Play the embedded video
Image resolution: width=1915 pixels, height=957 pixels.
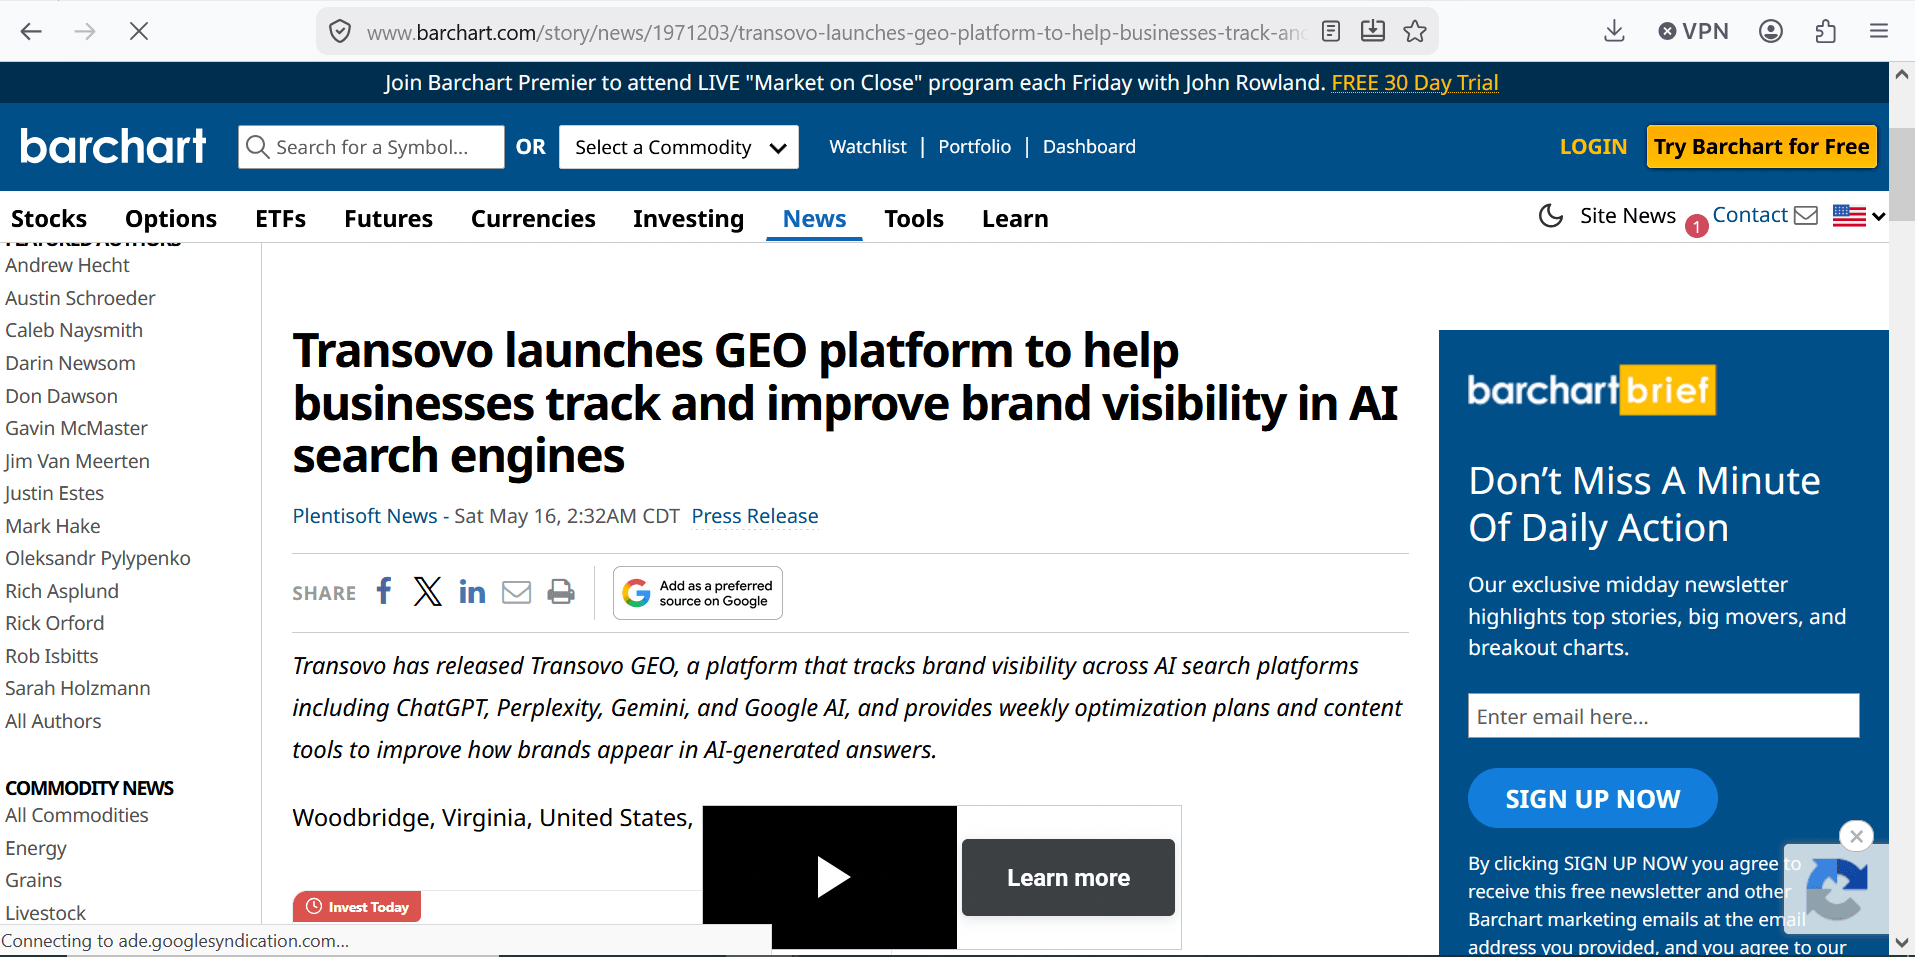(x=832, y=877)
